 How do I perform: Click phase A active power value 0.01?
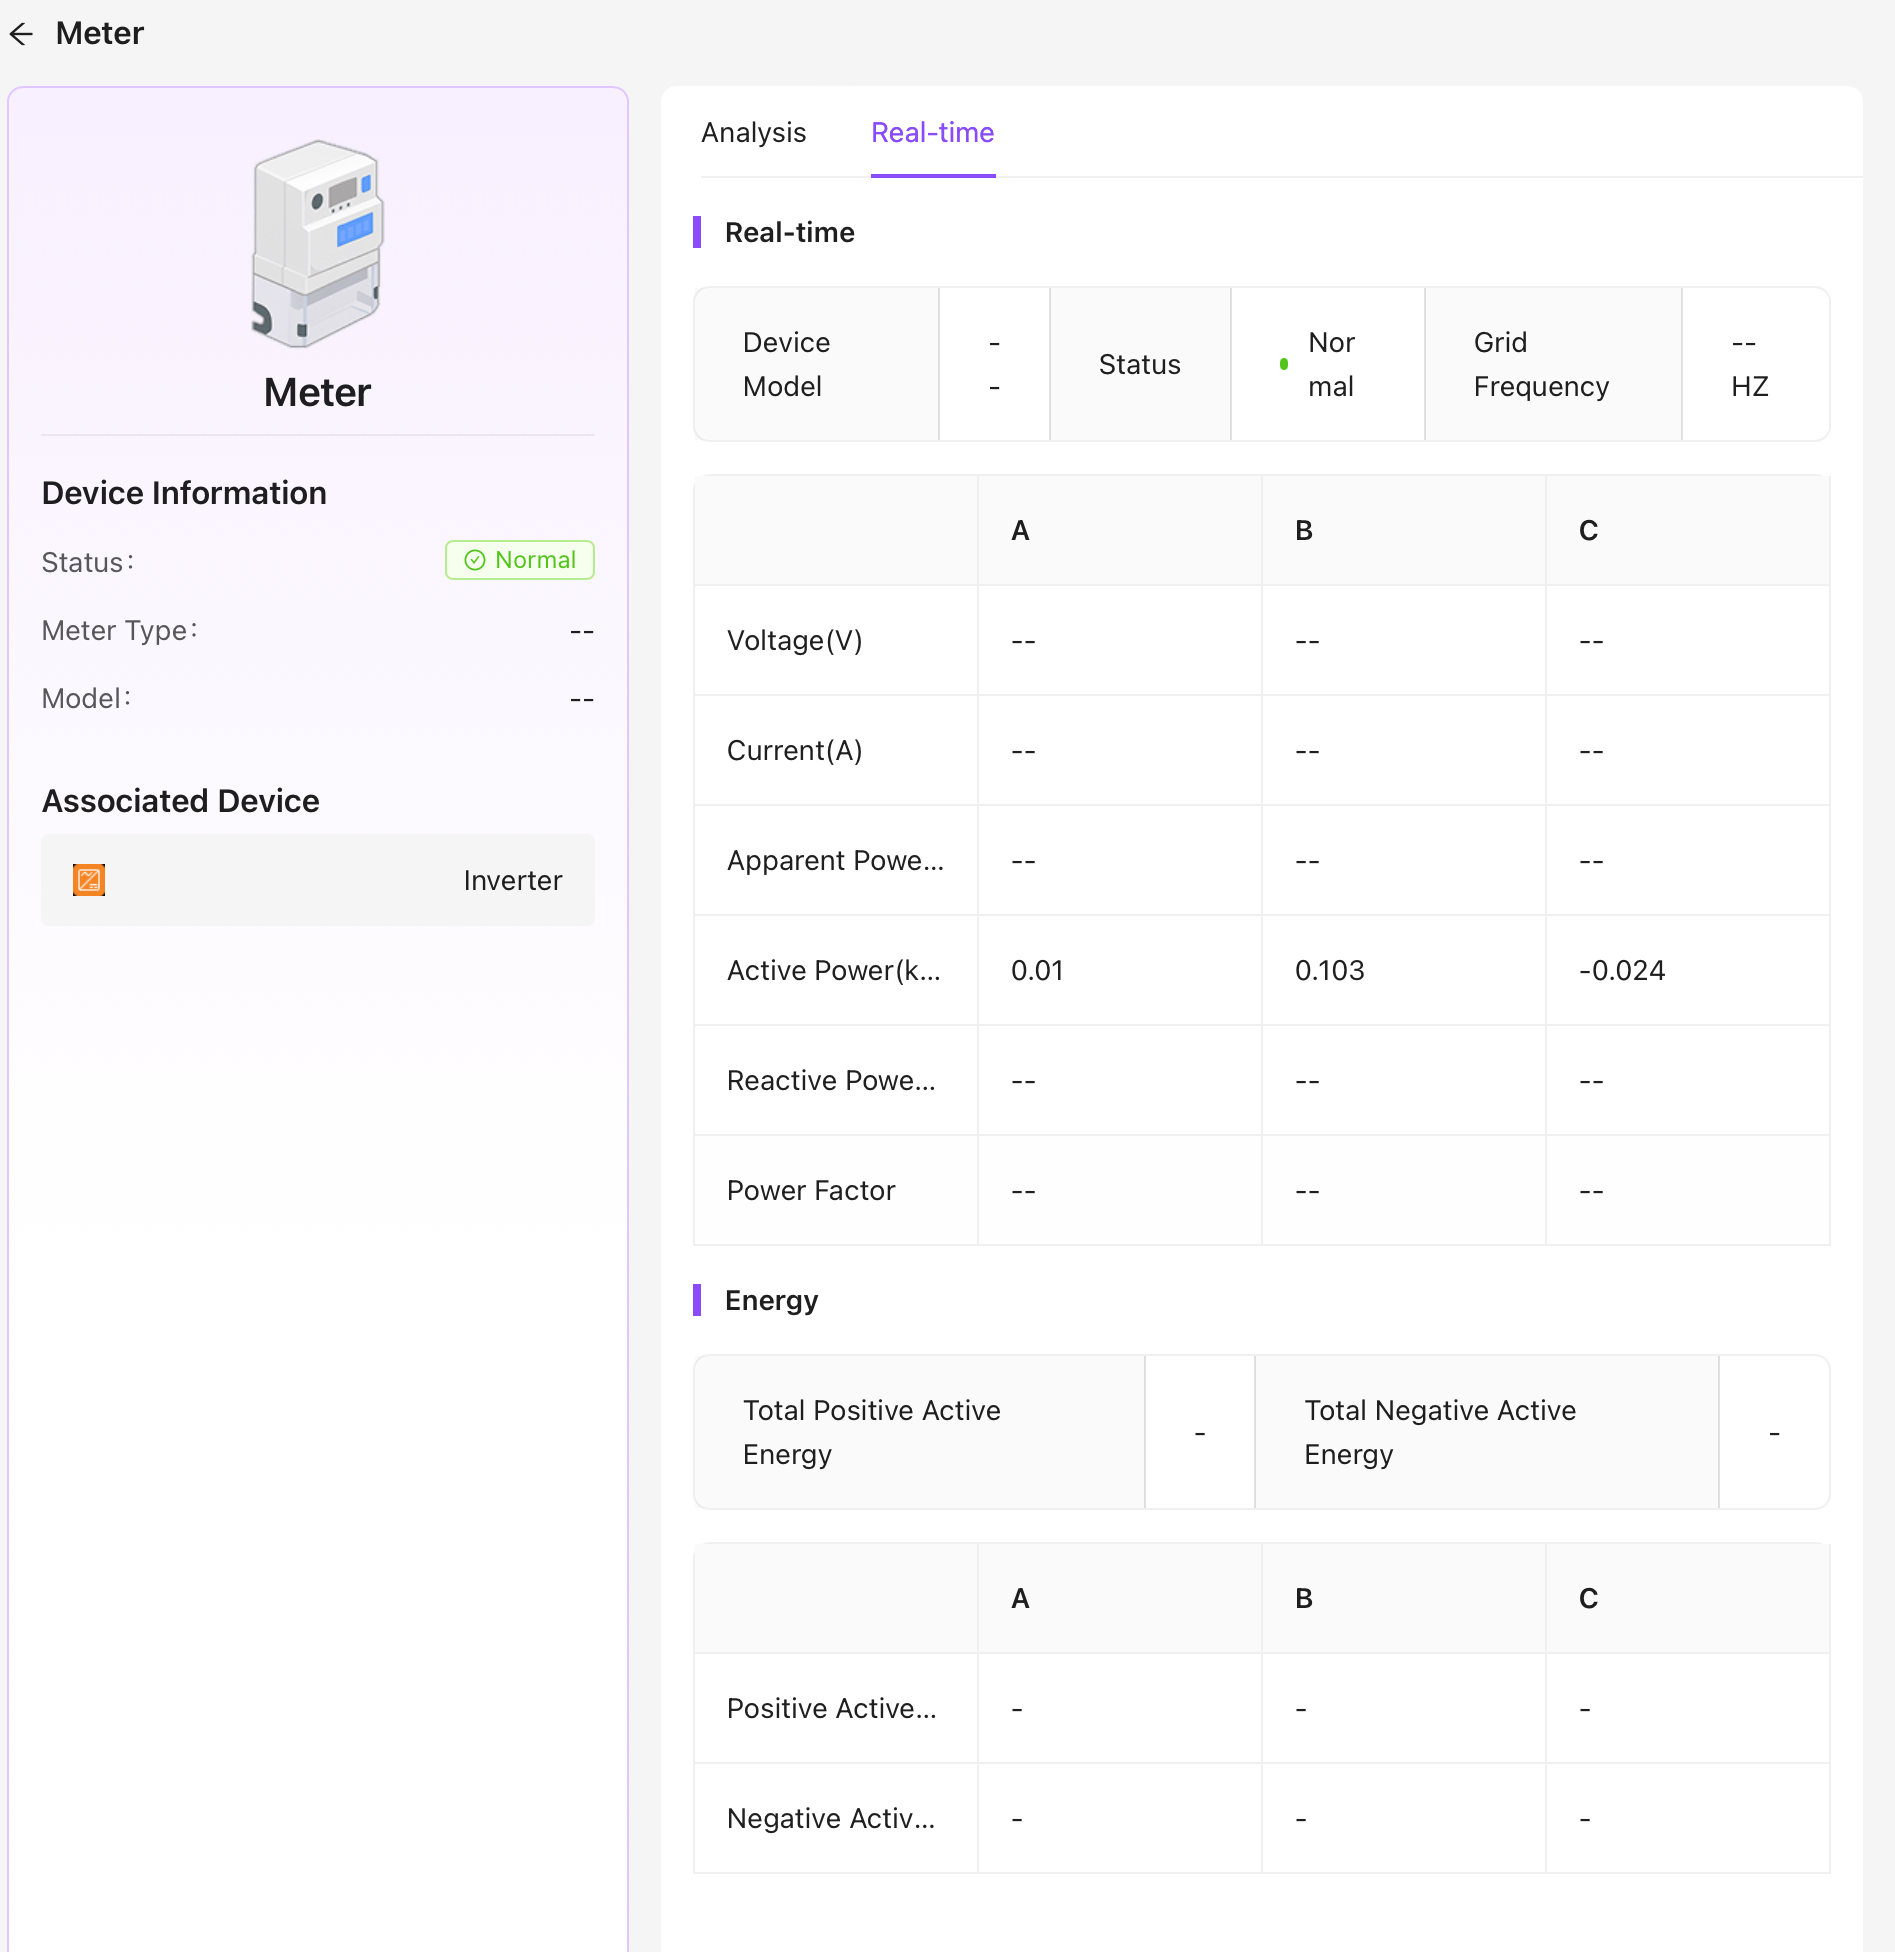click(x=1037, y=970)
